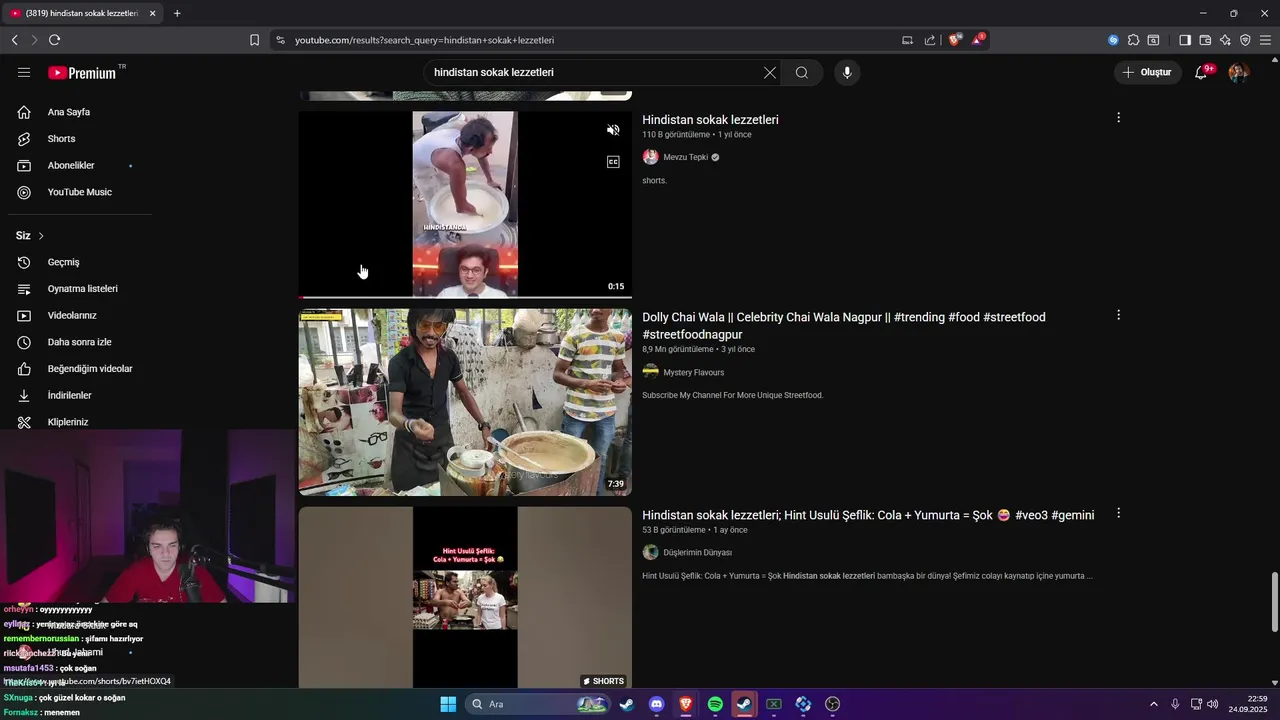This screenshot has height=720, width=1280.
Task: Open Discord from the taskbar
Action: (x=656, y=704)
